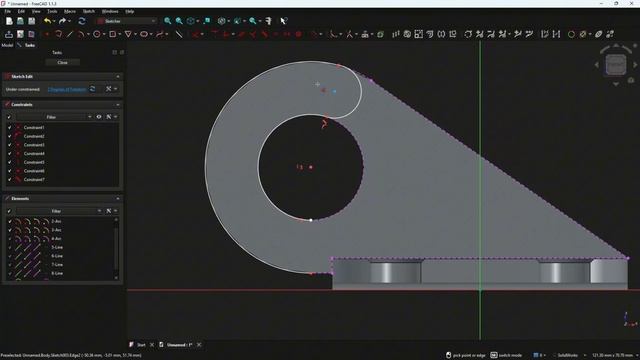Click the Leave sketch icon
Screen dimensions: 640x360
coord(9,34)
